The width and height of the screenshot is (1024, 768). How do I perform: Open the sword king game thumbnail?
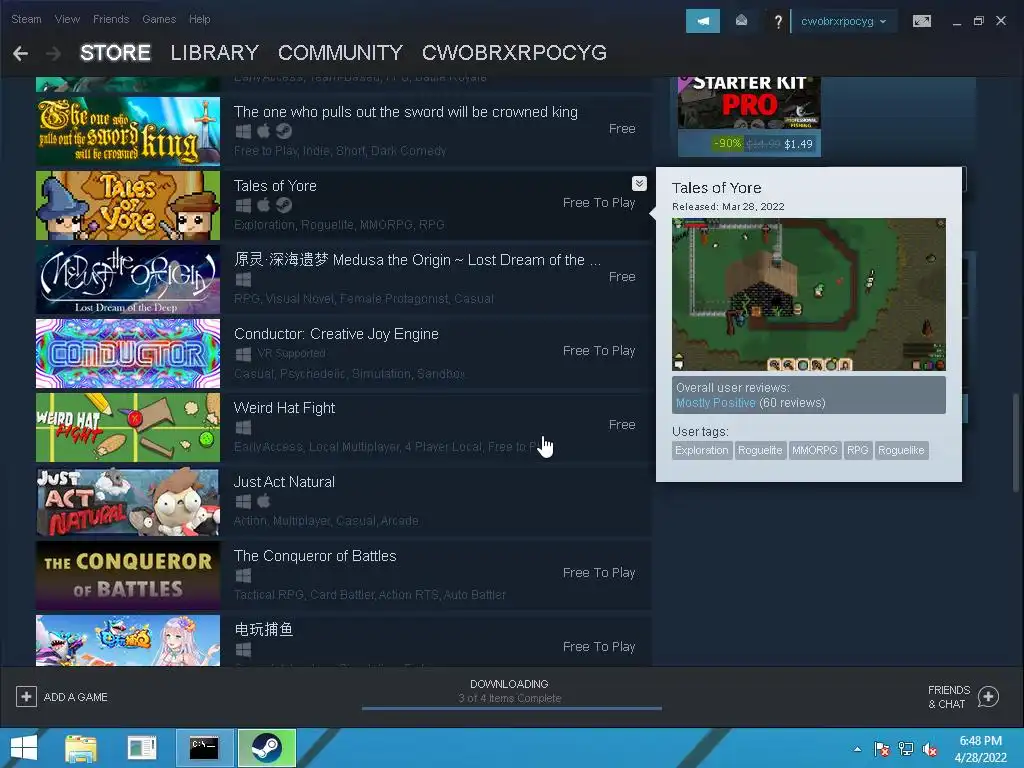[x=128, y=131]
